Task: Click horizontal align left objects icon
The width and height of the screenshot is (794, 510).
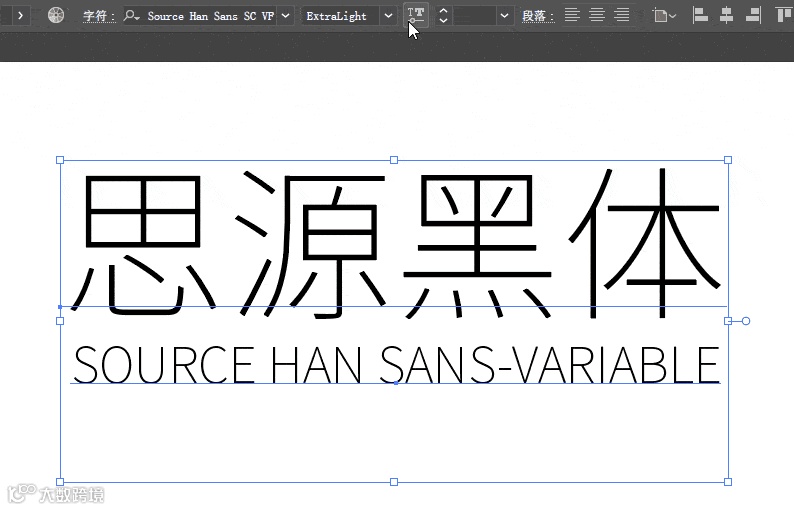Action: pos(700,15)
